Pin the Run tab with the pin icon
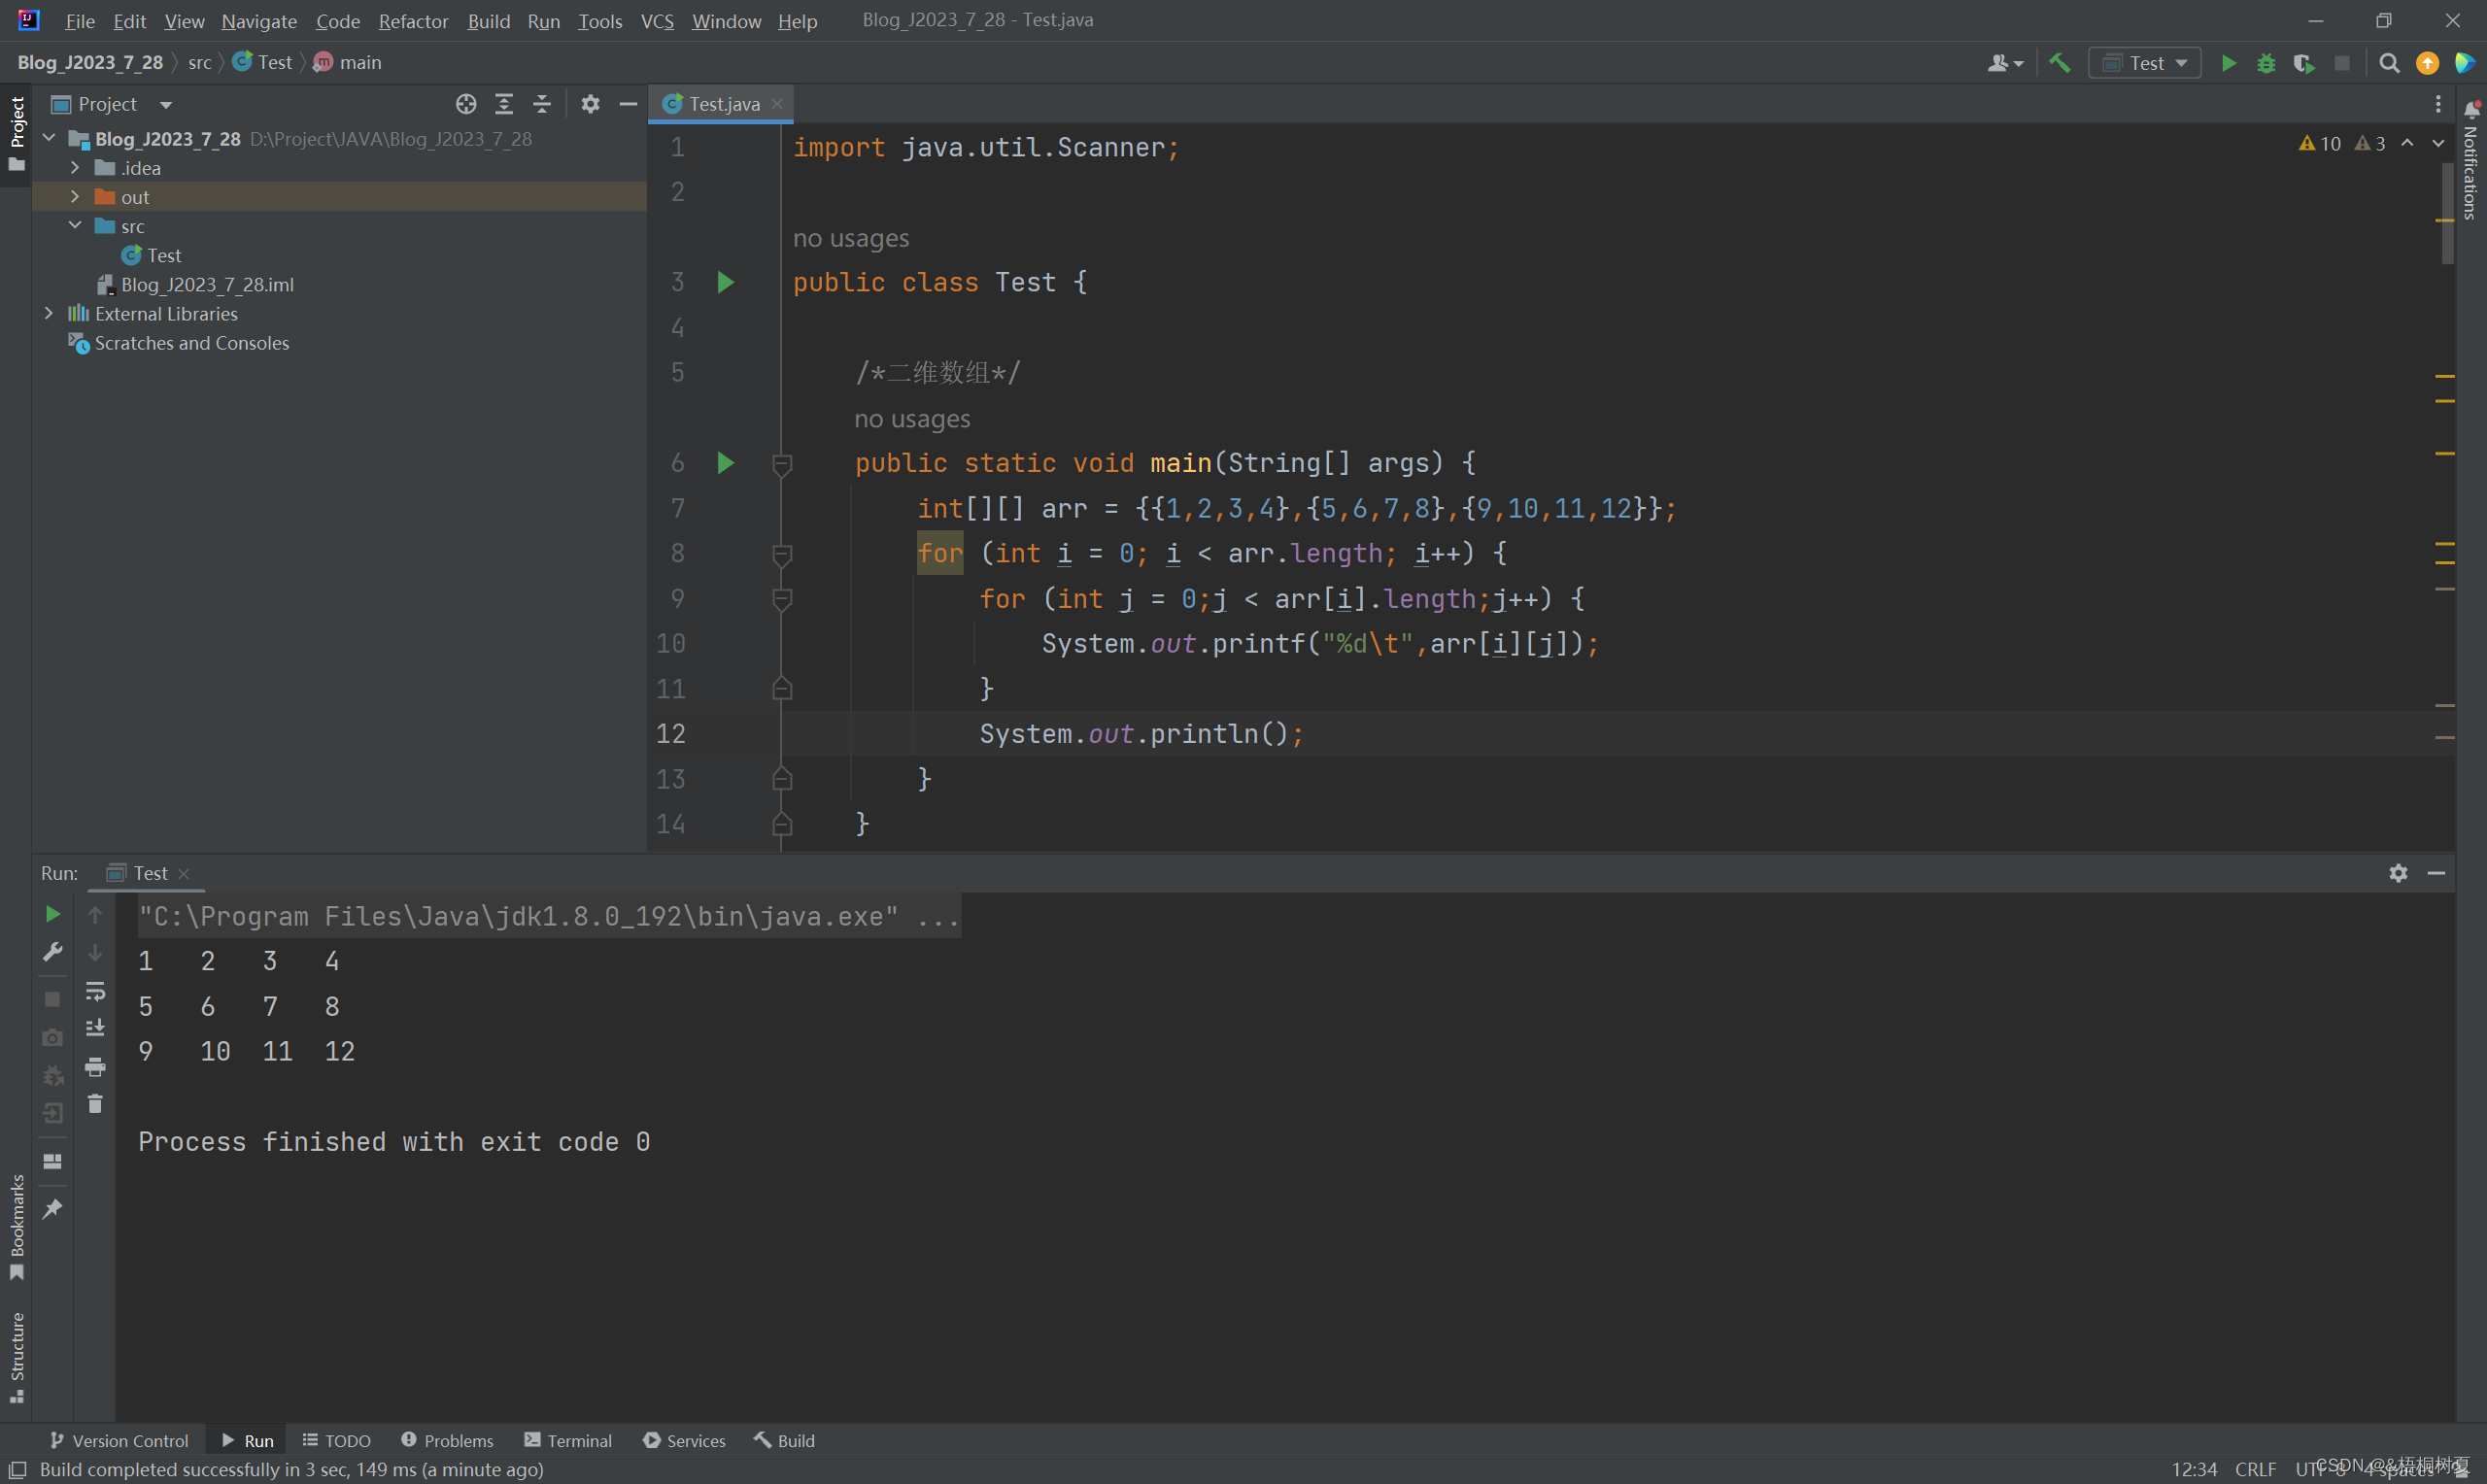 (53, 1209)
